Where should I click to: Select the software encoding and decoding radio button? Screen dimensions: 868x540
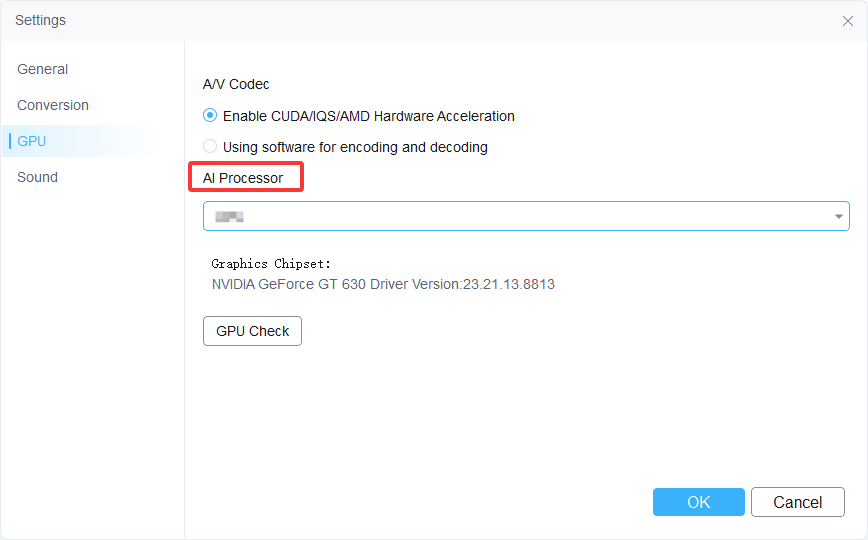(x=210, y=146)
